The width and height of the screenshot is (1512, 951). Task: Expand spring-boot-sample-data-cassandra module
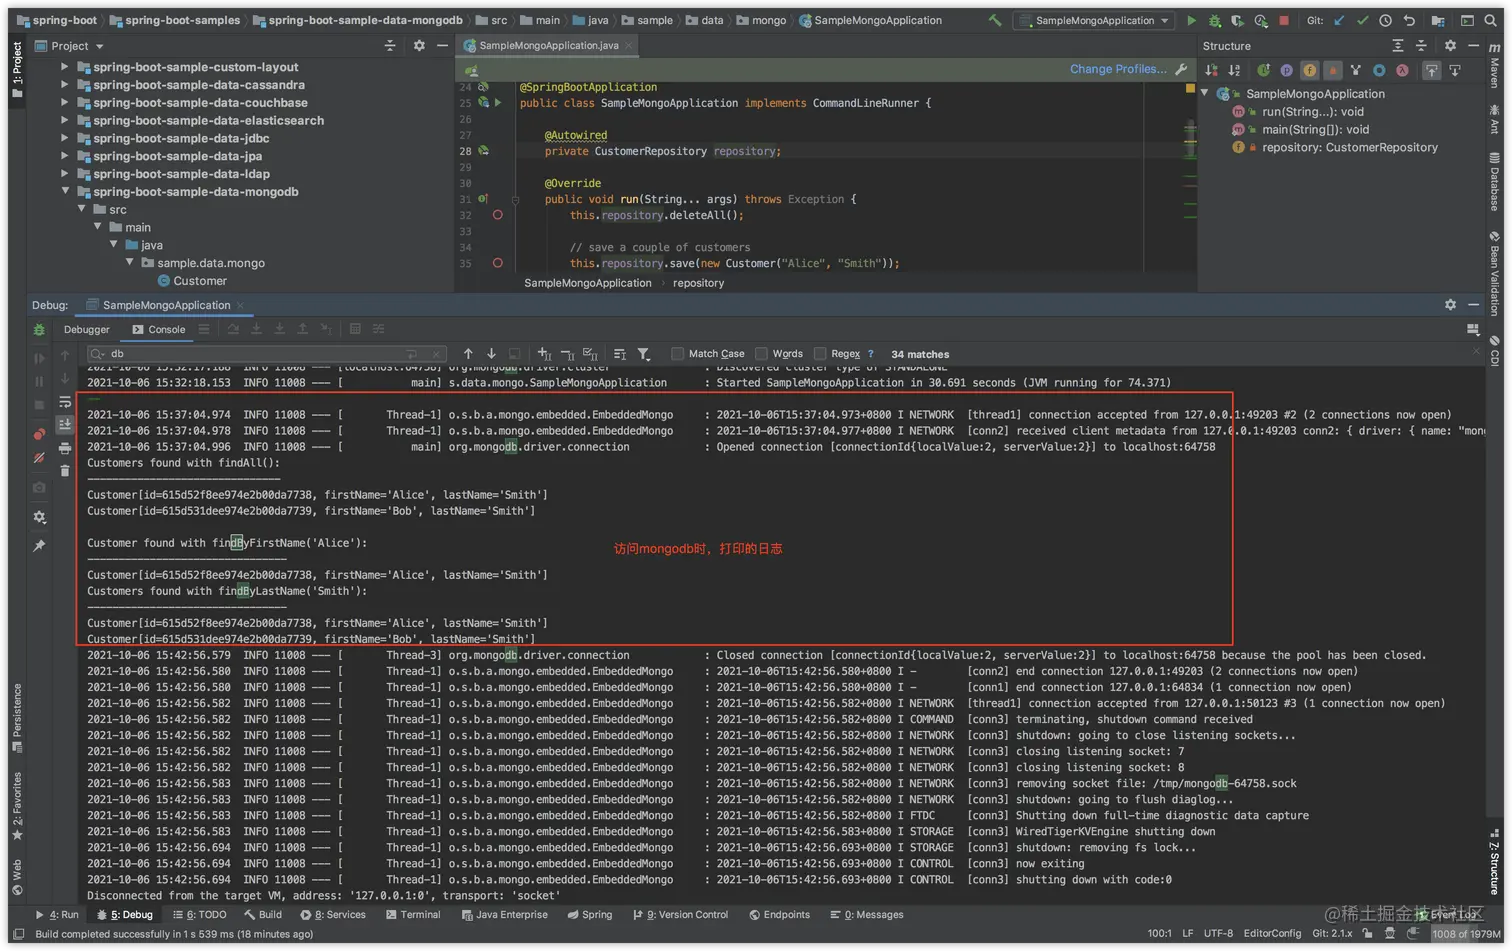coord(65,85)
